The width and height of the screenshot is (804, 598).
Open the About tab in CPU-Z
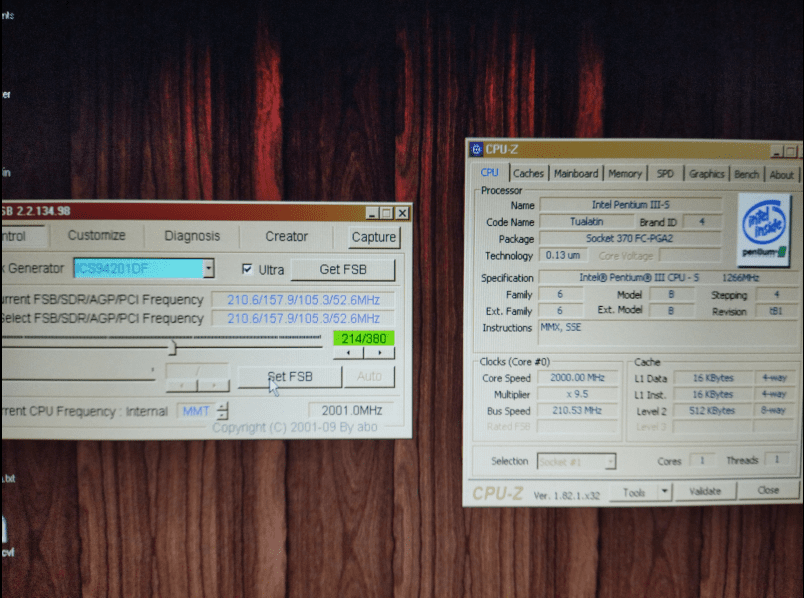coord(781,175)
